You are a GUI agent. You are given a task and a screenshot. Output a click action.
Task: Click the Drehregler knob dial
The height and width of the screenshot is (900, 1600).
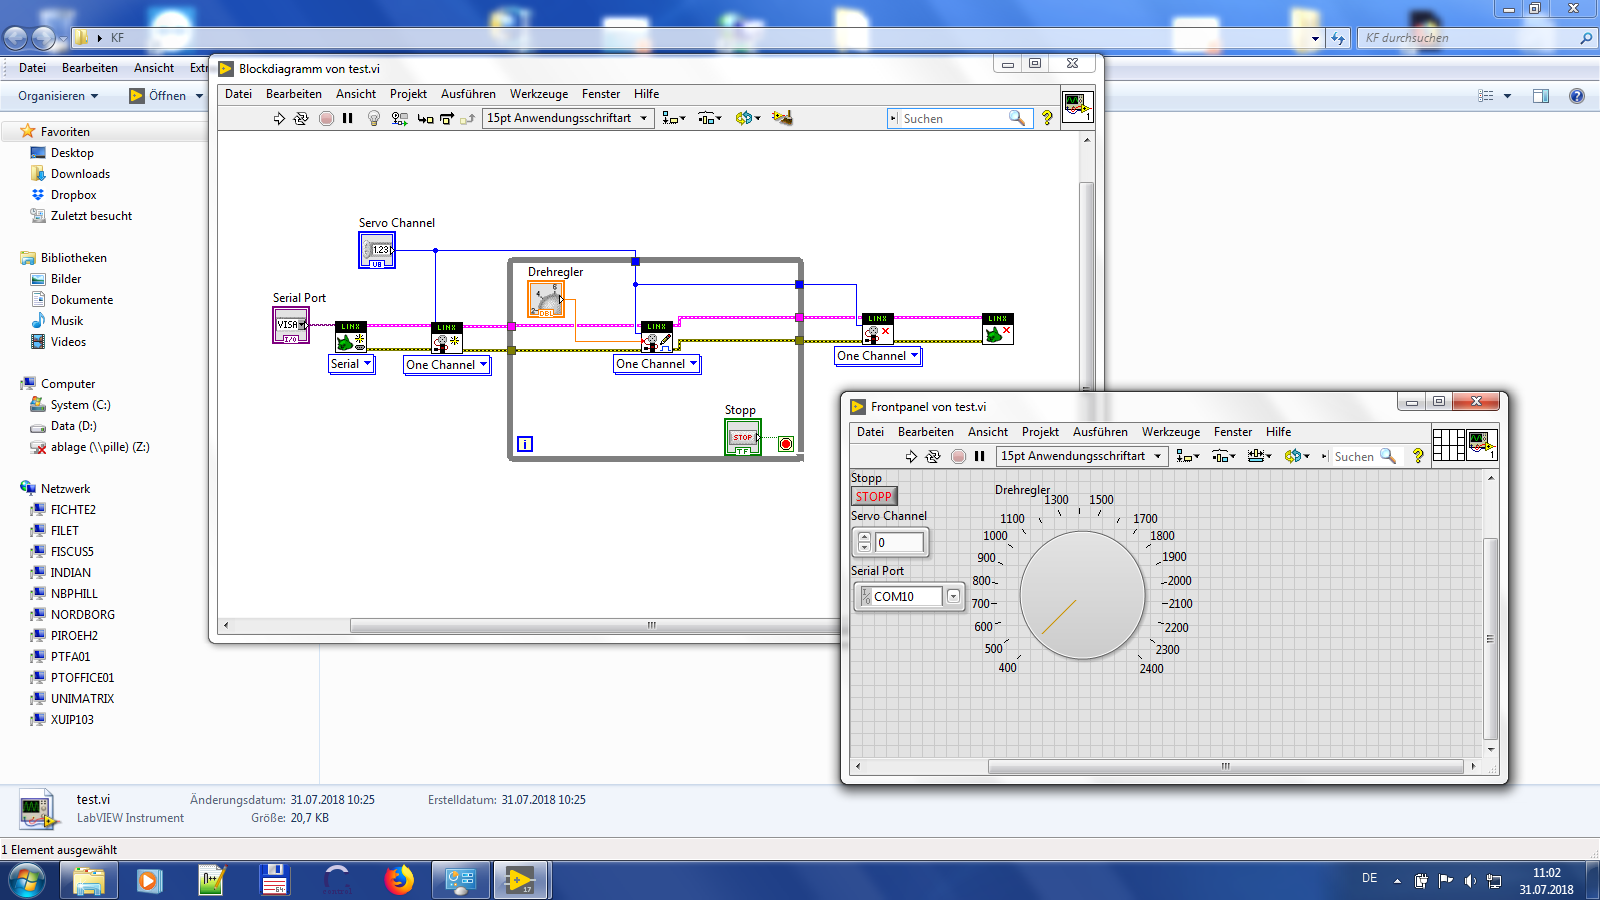[x=1082, y=595]
